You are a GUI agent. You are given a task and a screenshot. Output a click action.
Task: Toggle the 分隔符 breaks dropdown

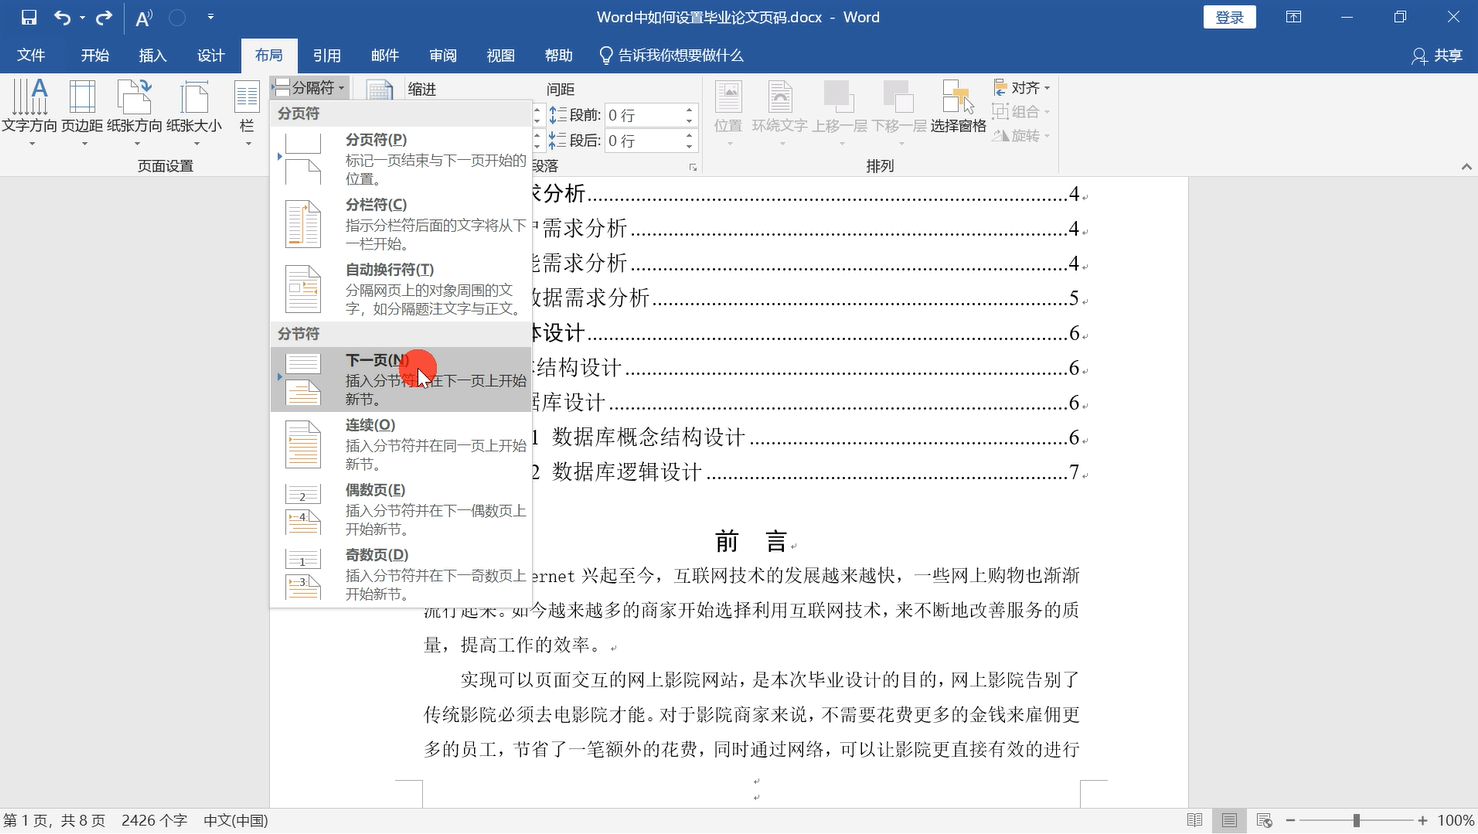point(310,88)
